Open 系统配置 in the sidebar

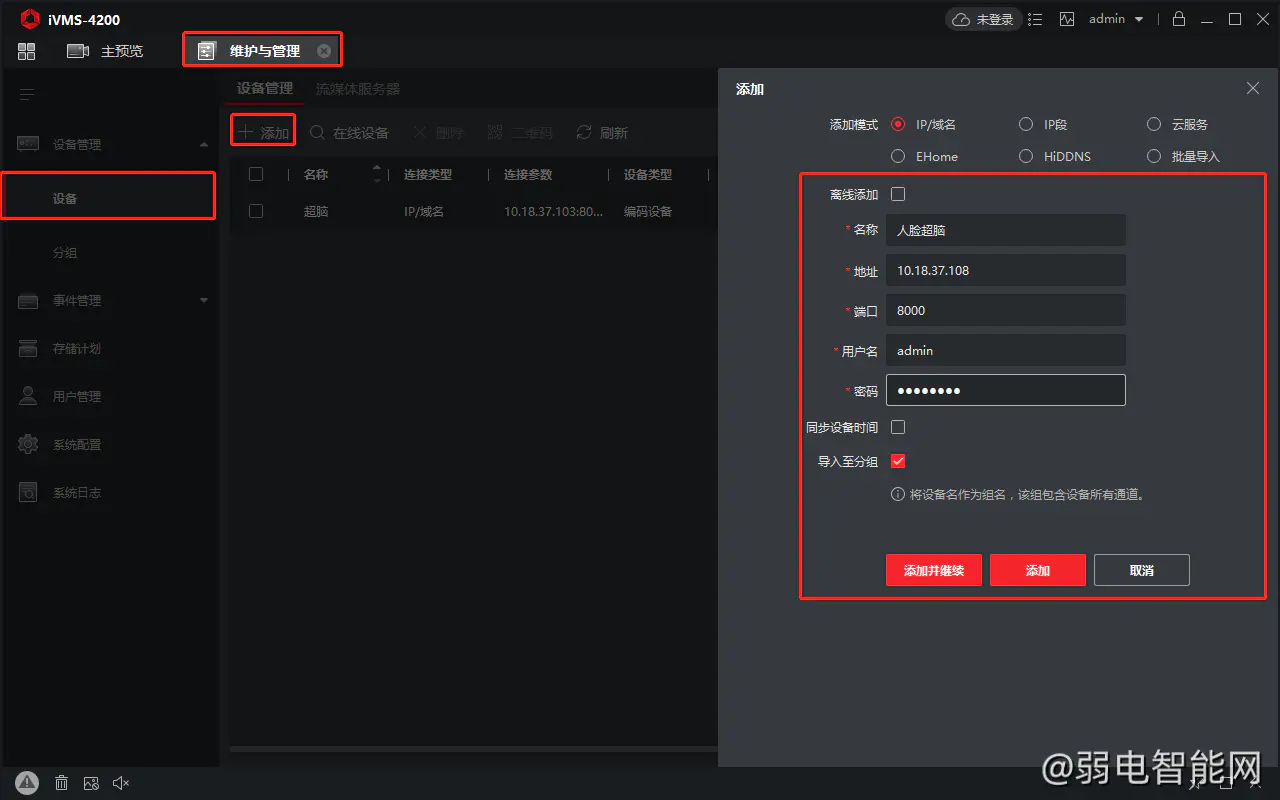pyautogui.click(x=77, y=444)
